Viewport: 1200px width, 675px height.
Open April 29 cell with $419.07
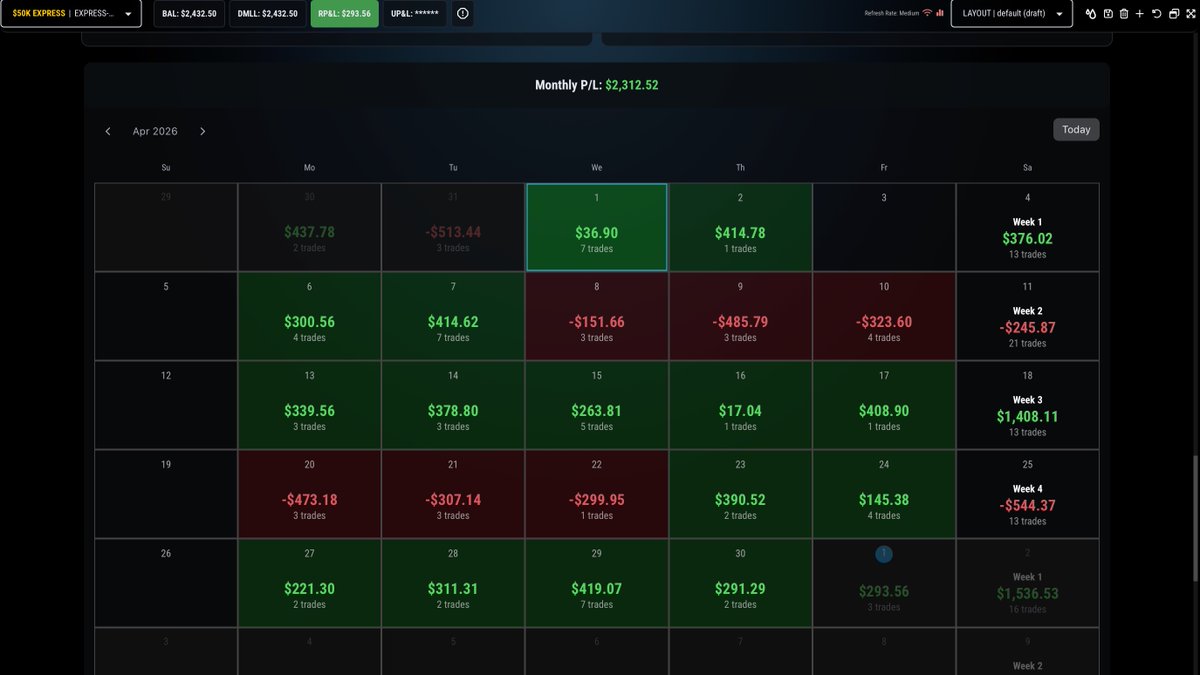pos(597,583)
